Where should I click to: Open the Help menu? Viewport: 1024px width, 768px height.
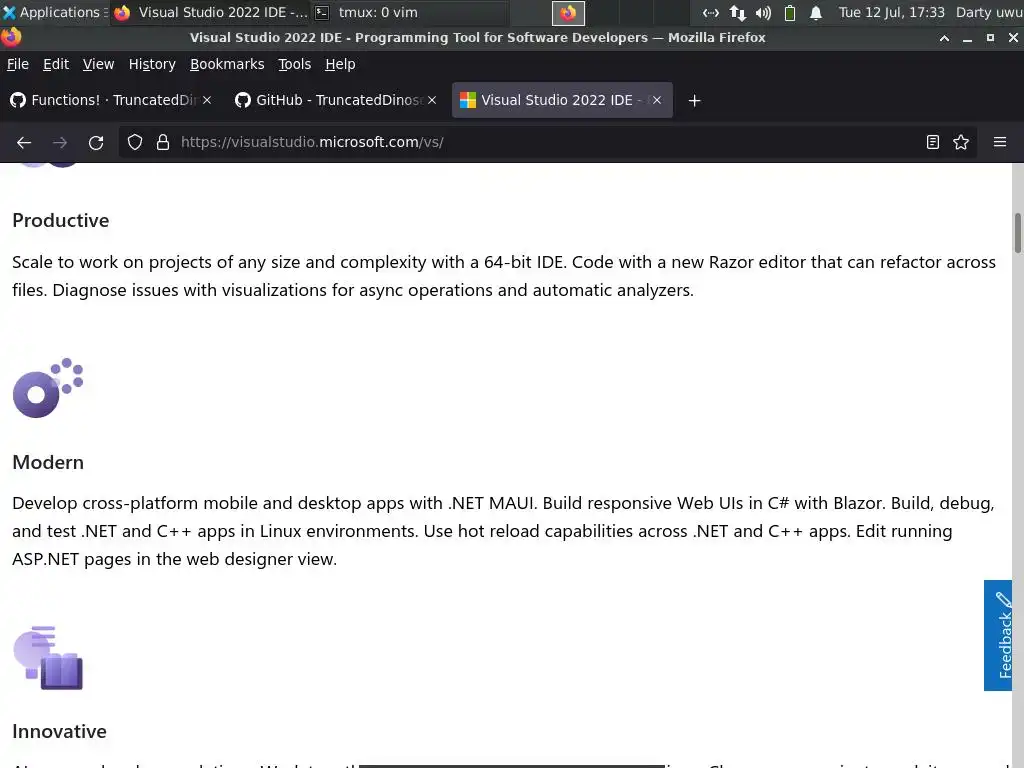340,64
